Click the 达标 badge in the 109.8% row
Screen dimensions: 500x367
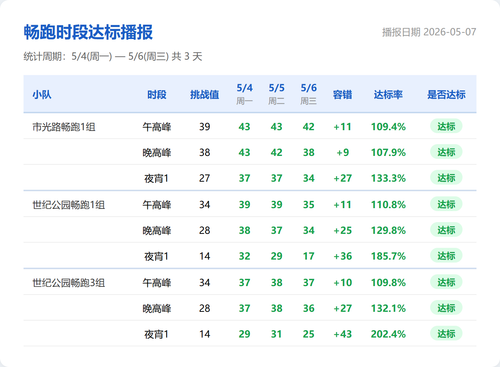(x=446, y=282)
